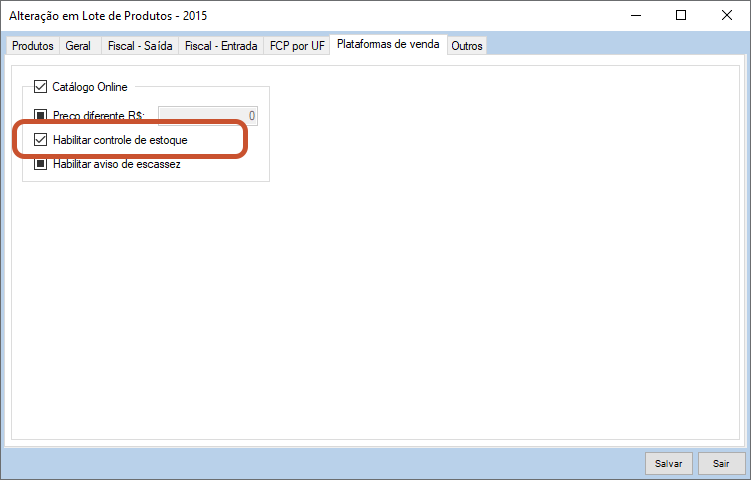This screenshot has width=751, height=480.
Task: Save changes with the Salvar button
Action: (x=669, y=463)
